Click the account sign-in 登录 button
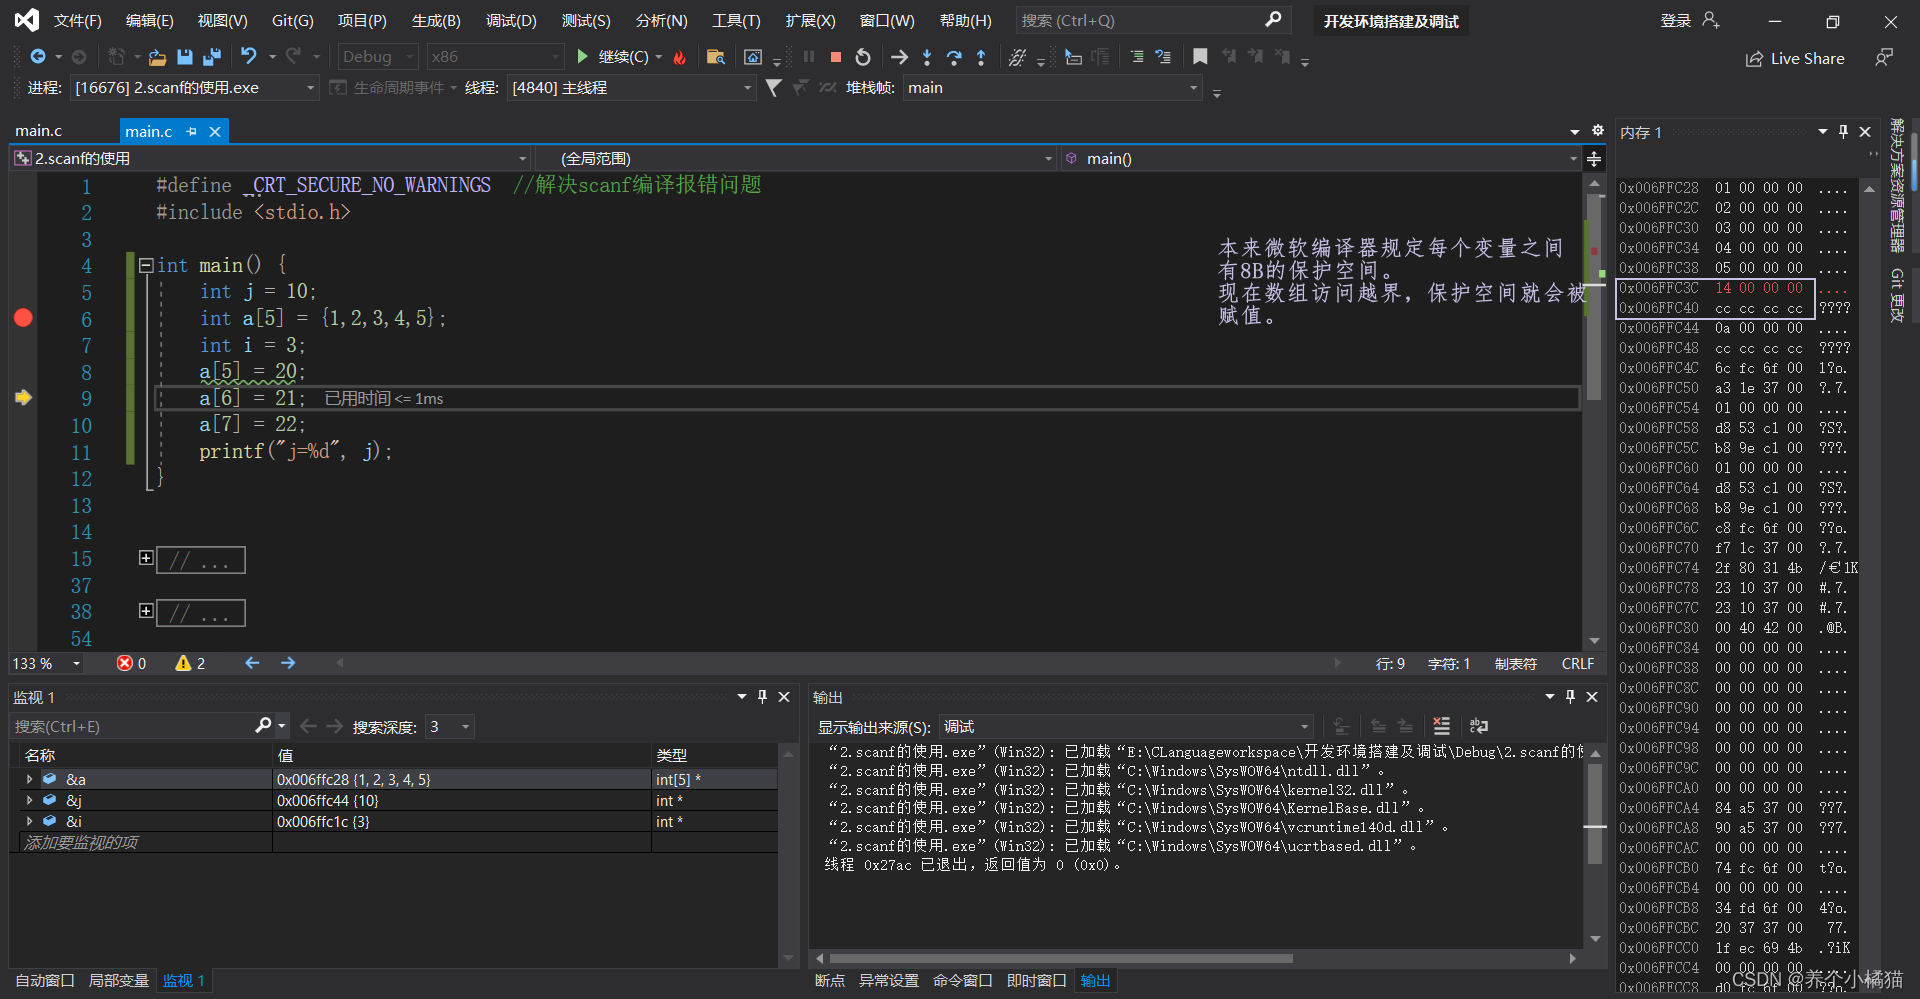Screen dimensions: 1920x999 pyautogui.click(x=1690, y=20)
